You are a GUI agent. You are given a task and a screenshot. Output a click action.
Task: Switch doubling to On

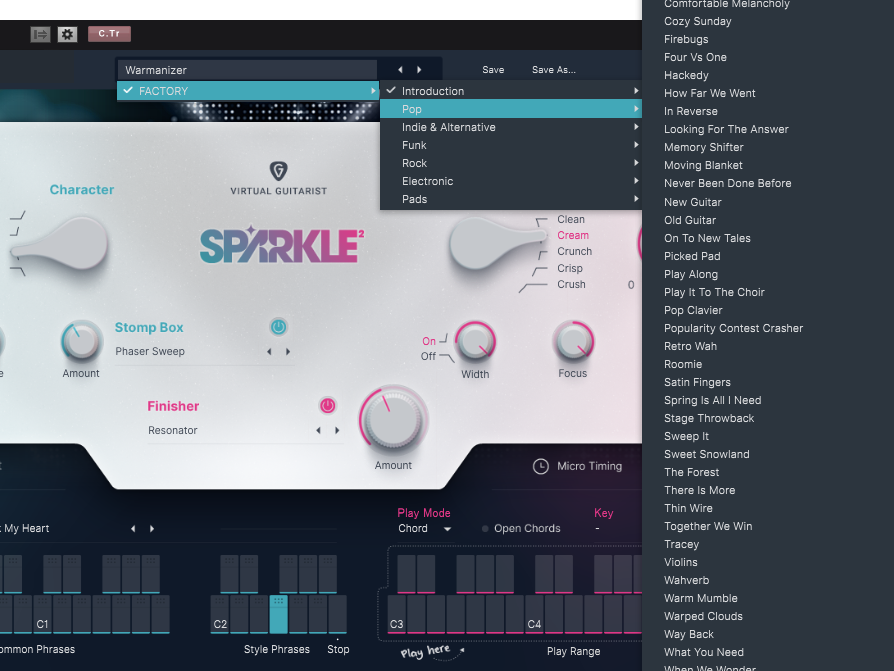[429, 341]
